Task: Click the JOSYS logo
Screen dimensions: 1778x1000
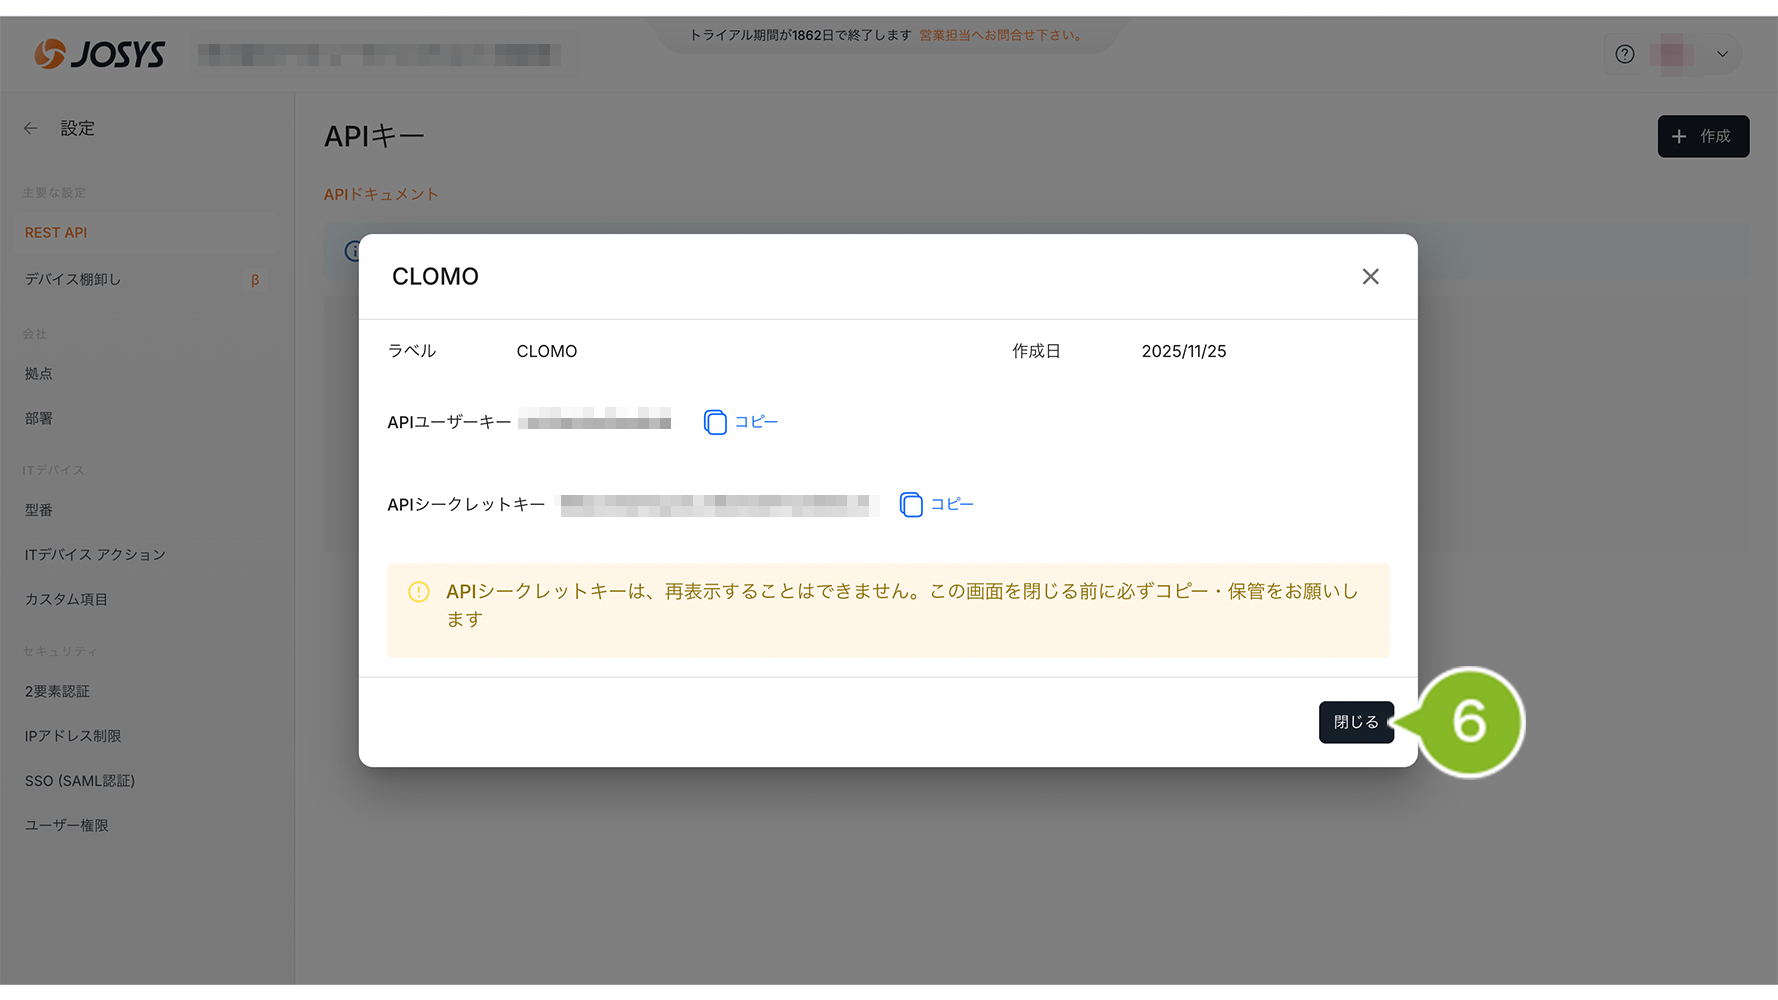Action: point(100,54)
